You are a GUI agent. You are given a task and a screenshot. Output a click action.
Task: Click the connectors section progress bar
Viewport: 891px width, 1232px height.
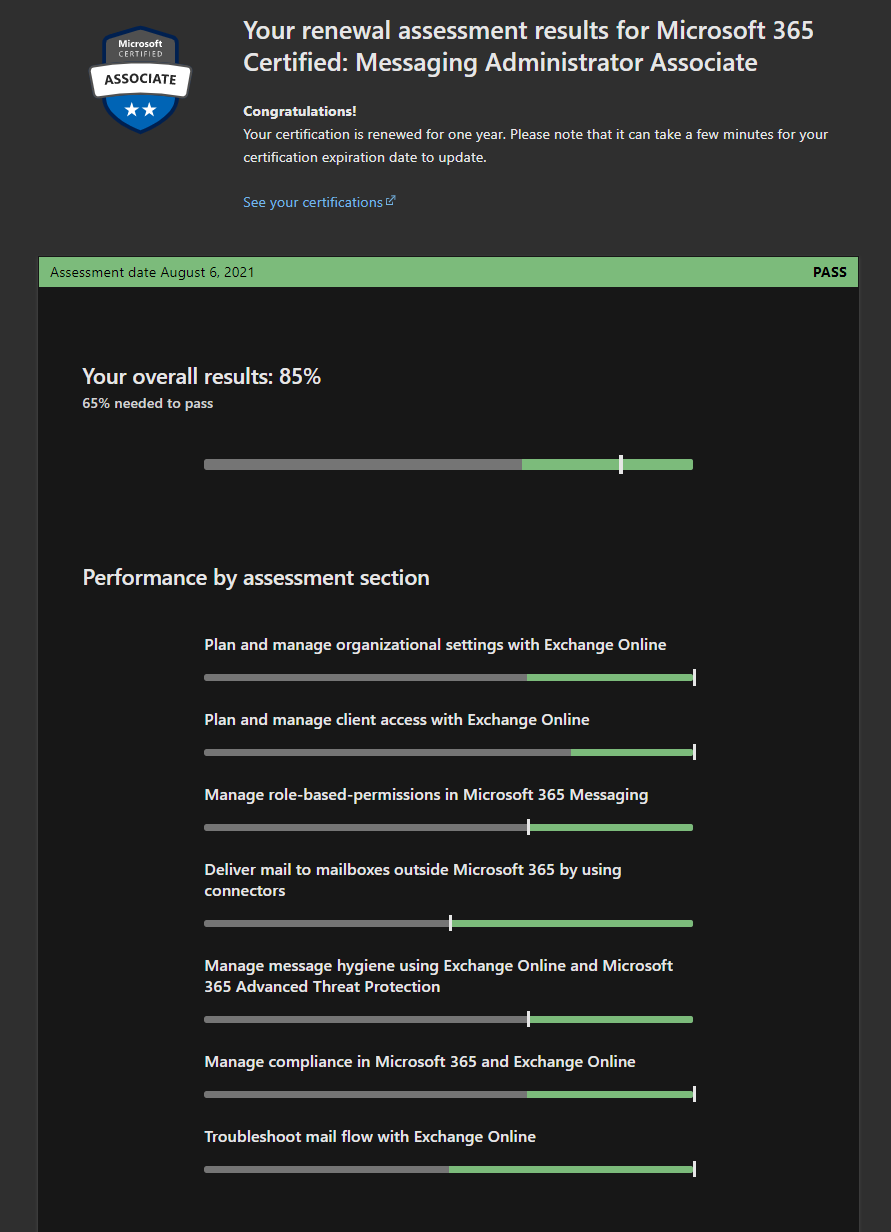pos(448,923)
